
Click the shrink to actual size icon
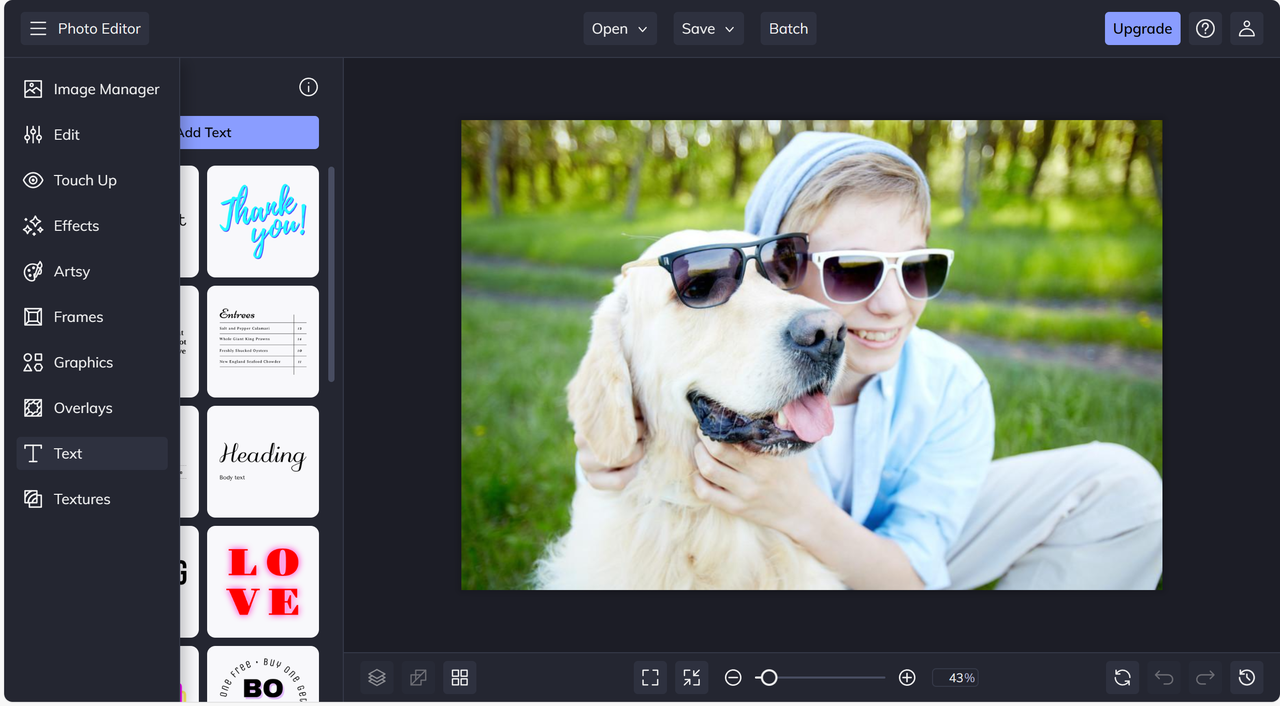coord(691,678)
